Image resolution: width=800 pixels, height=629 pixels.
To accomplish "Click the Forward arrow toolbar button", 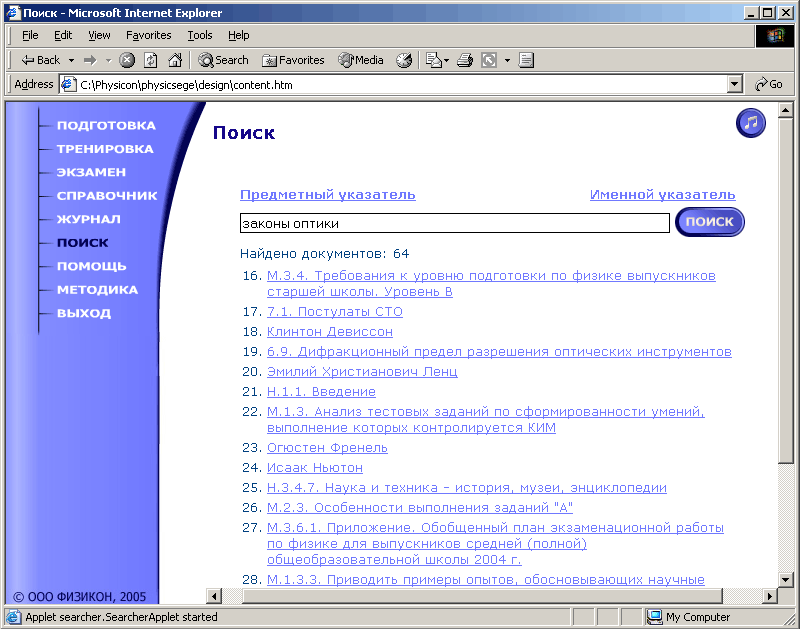I will (90, 60).
